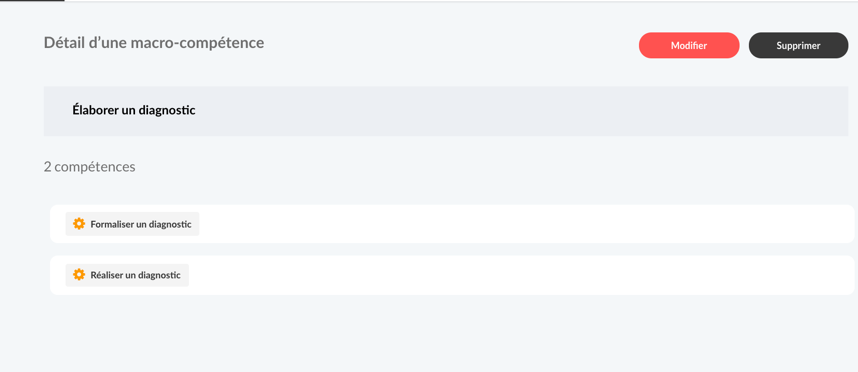The image size is (858, 372).
Task: Click the blank space in the Réaliser row
Action: (520, 275)
